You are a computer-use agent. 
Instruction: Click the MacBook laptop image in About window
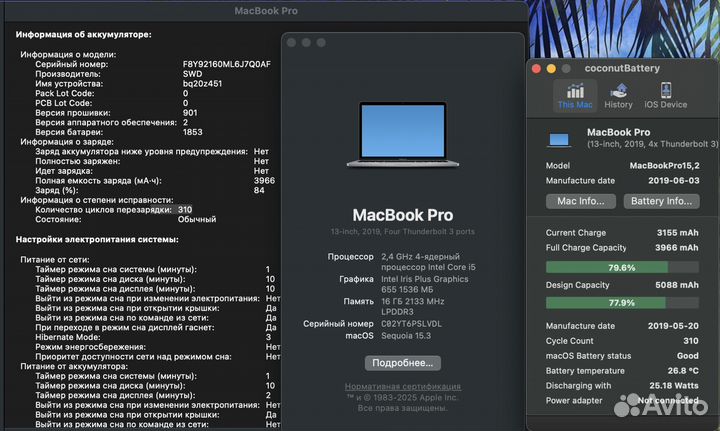(403, 134)
